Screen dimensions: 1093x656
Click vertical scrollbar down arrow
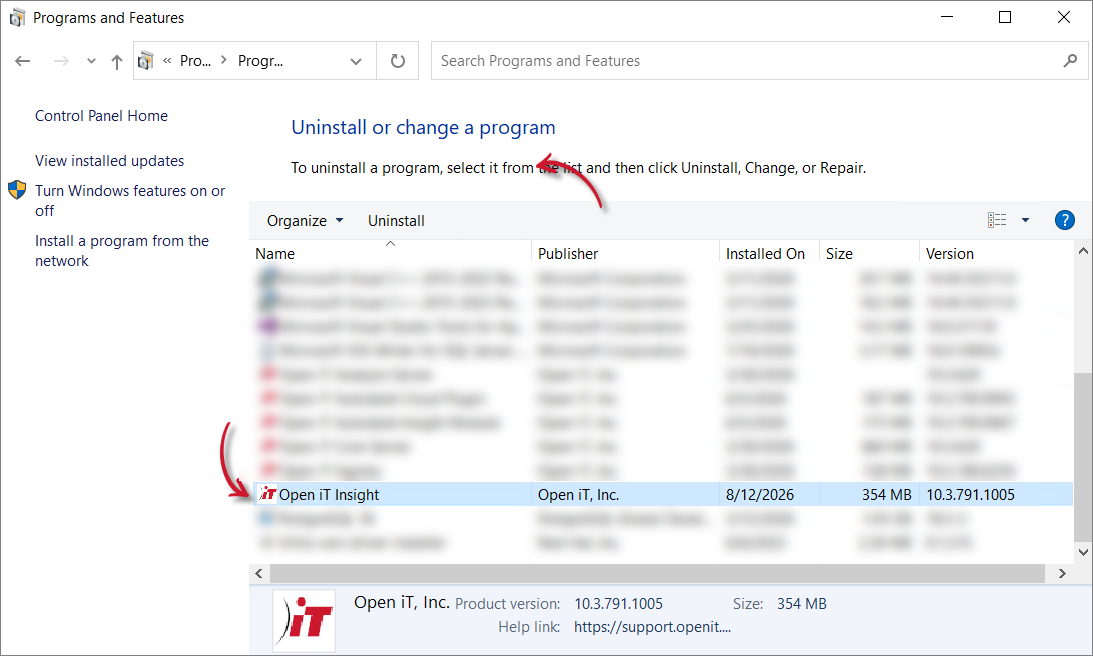coord(1083,552)
